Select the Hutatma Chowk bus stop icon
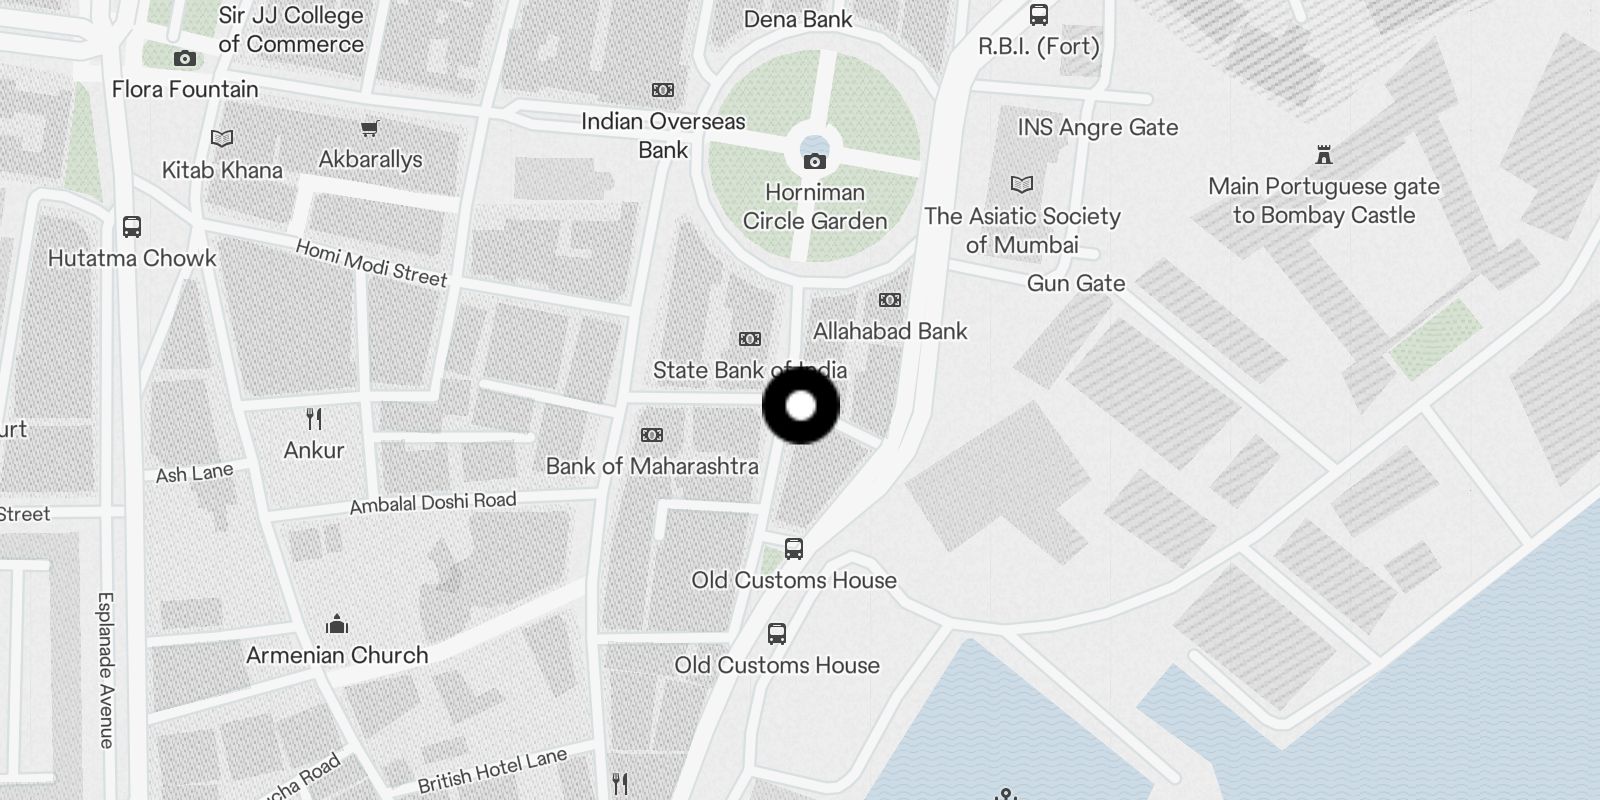This screenshot has height=800, width=1600. pos(132,226)
